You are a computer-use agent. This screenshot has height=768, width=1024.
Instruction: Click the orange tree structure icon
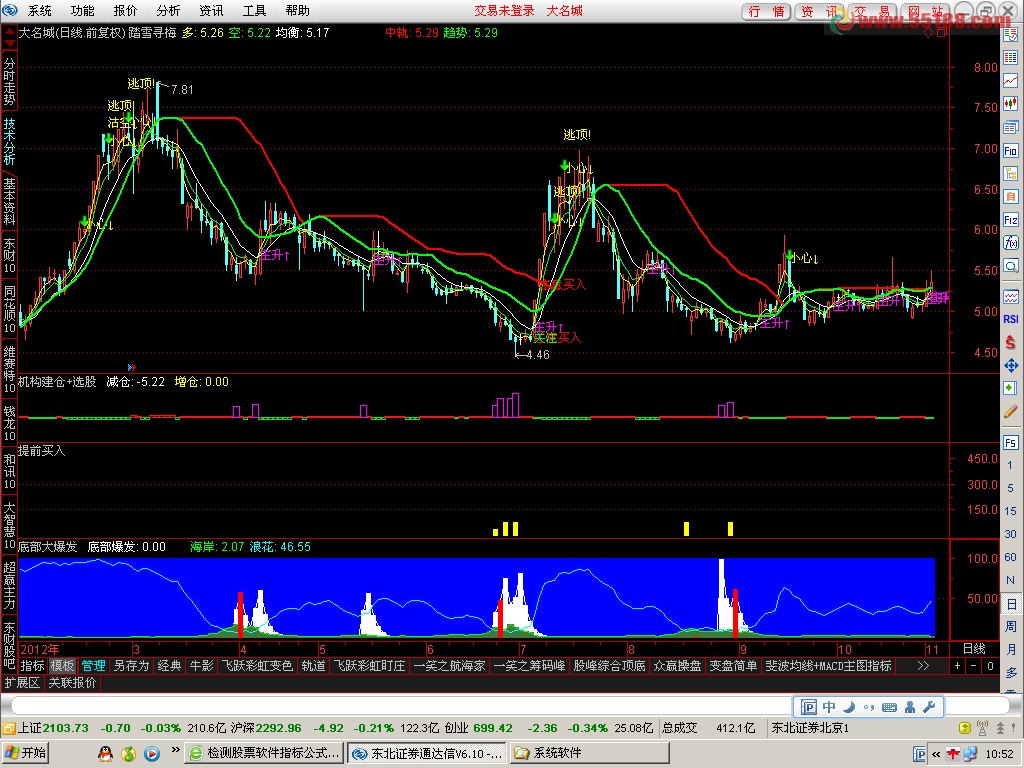[x=1010, y=174]
